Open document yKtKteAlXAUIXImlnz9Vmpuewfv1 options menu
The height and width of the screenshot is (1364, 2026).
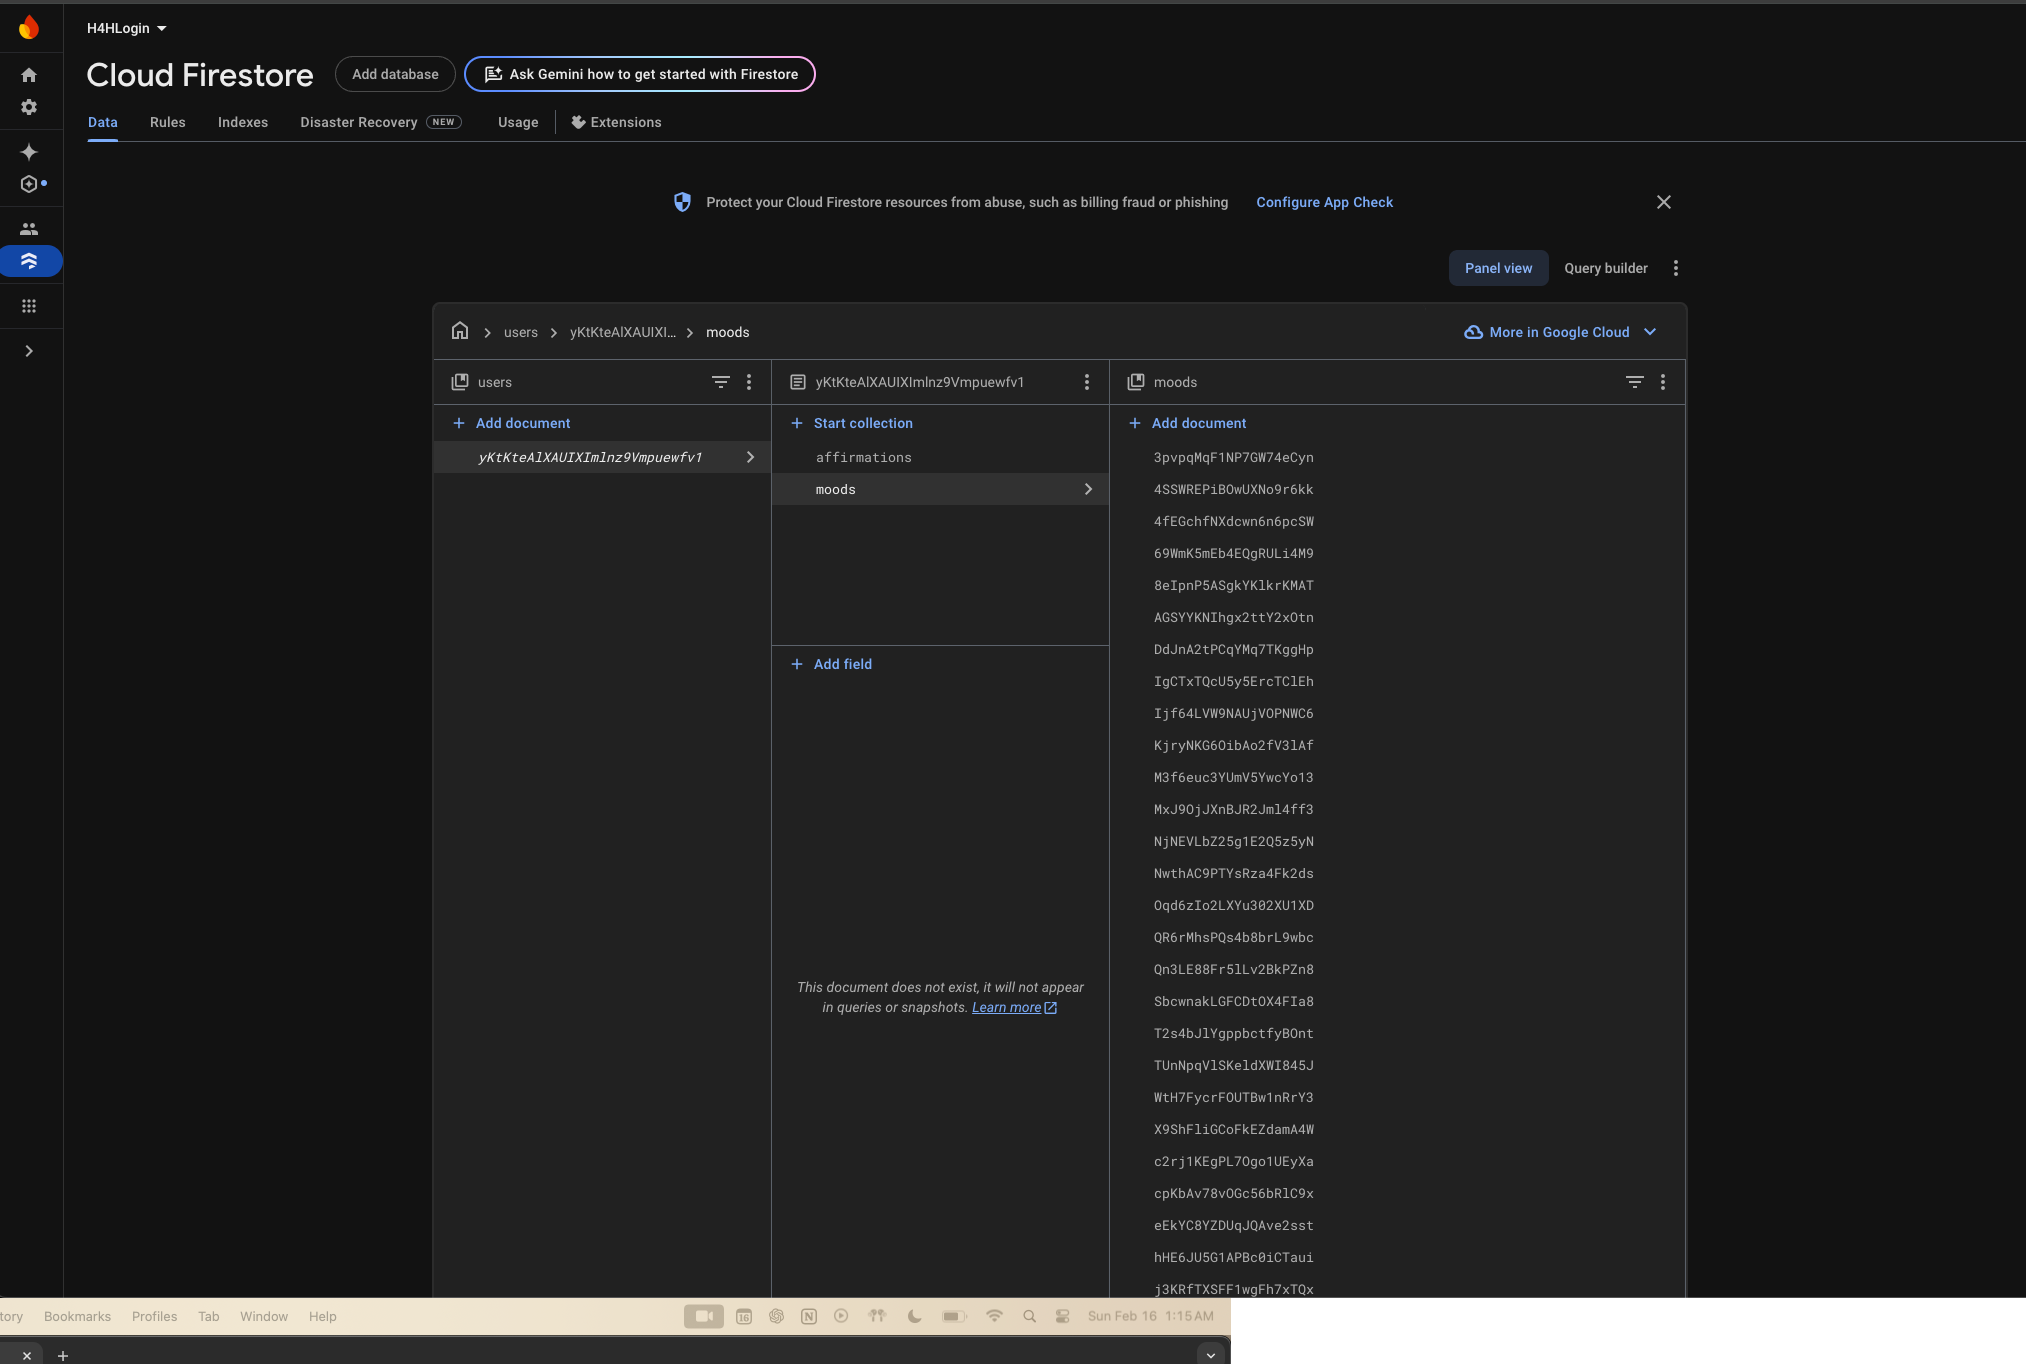1087,382
